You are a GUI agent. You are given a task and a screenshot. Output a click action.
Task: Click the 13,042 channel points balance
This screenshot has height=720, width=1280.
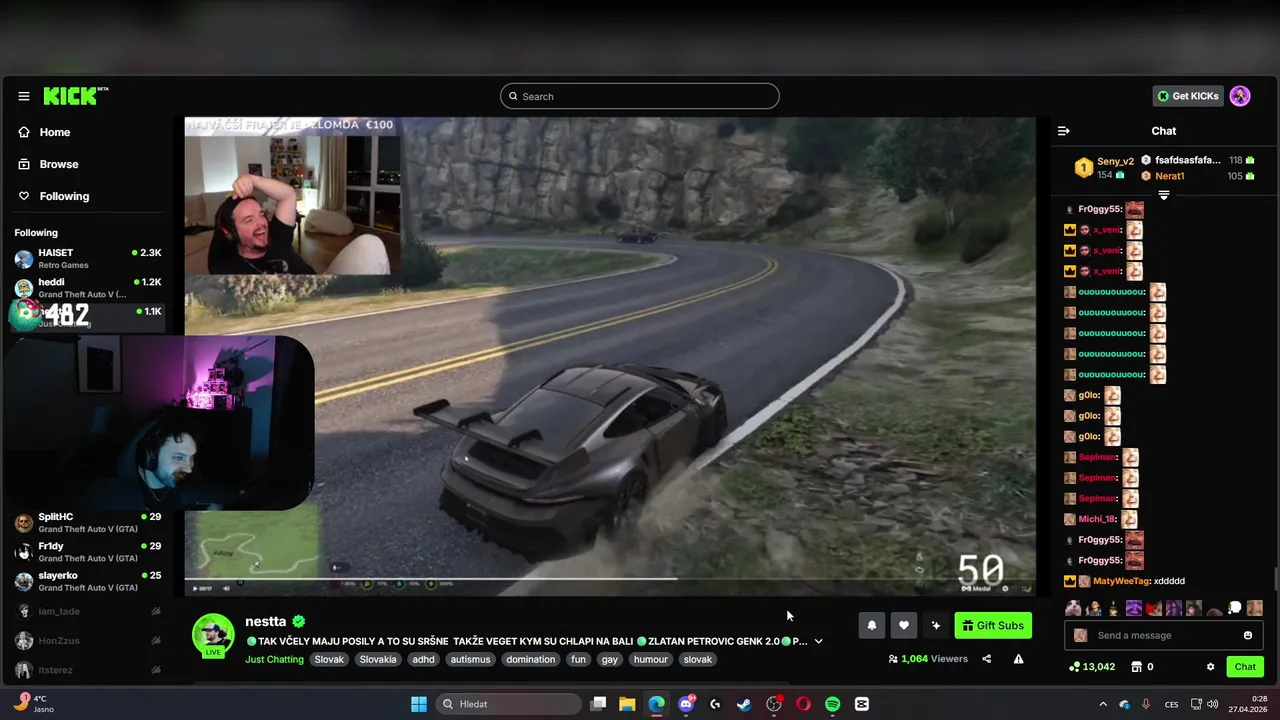coord(1092,667)
